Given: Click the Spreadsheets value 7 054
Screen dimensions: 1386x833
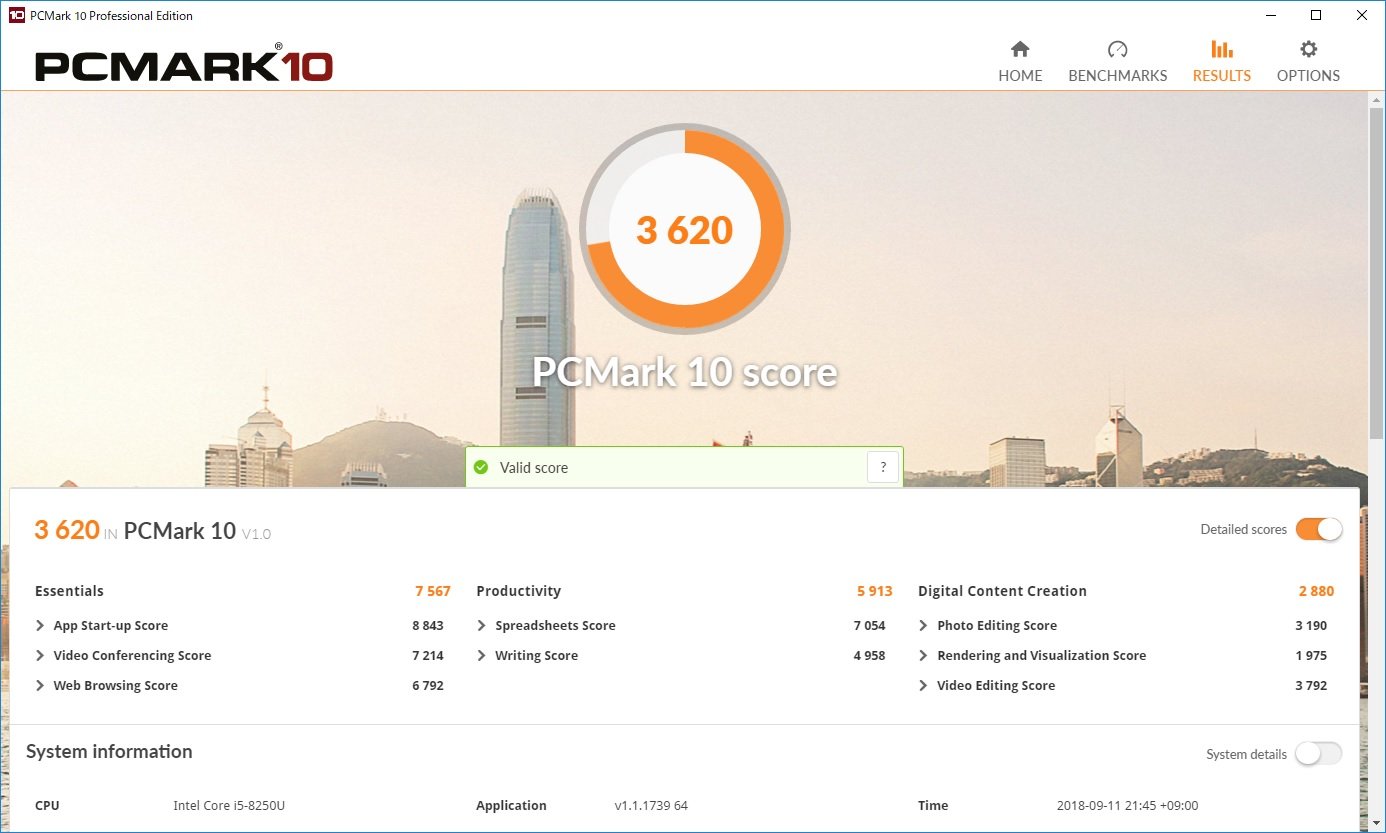Looking at the screenshot, I should tap(869, 626).
